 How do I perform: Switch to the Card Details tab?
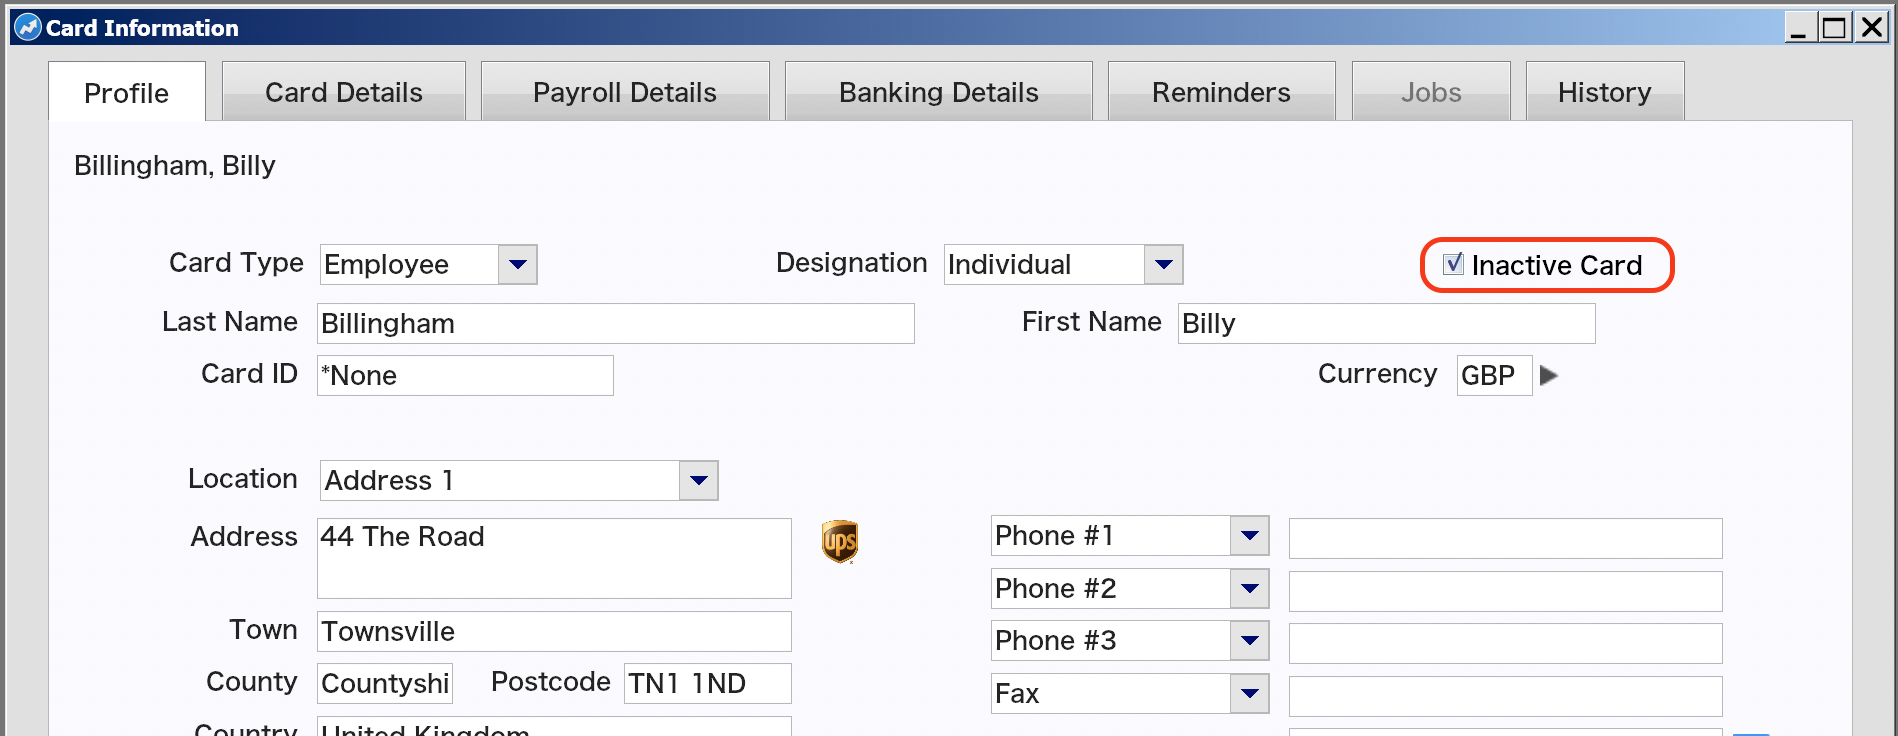click(344, 92)
